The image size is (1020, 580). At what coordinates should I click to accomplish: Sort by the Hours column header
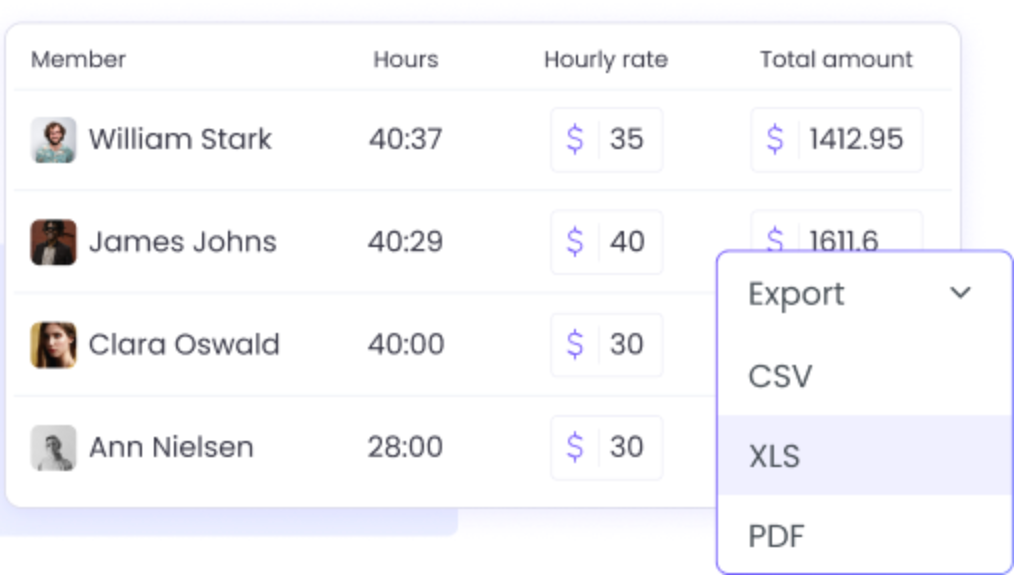[405, 60]
